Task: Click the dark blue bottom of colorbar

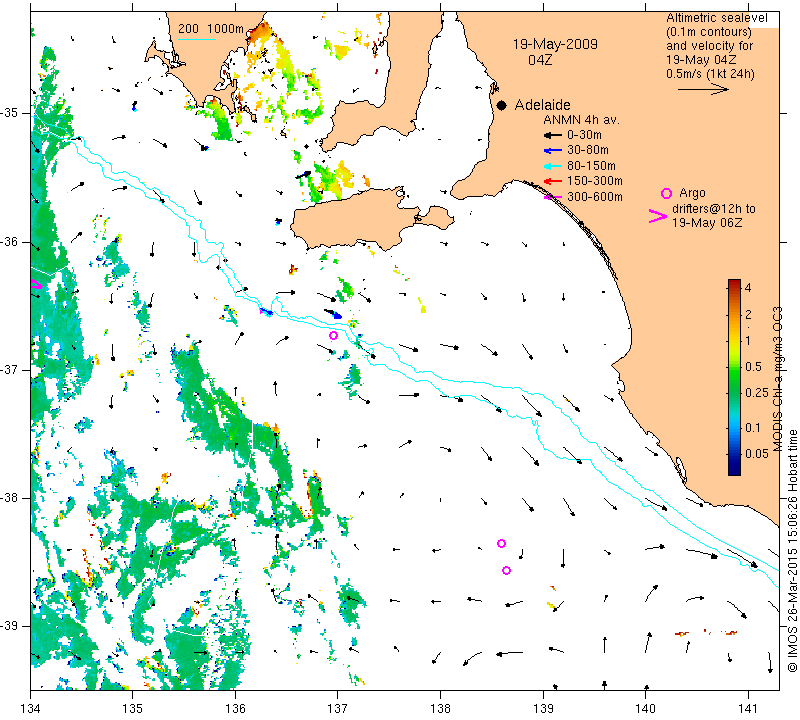Action: point(734,469)
